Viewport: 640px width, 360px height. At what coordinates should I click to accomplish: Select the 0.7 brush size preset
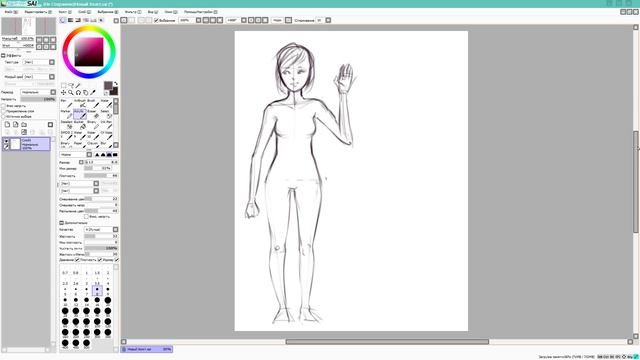[x=65, y=272]
